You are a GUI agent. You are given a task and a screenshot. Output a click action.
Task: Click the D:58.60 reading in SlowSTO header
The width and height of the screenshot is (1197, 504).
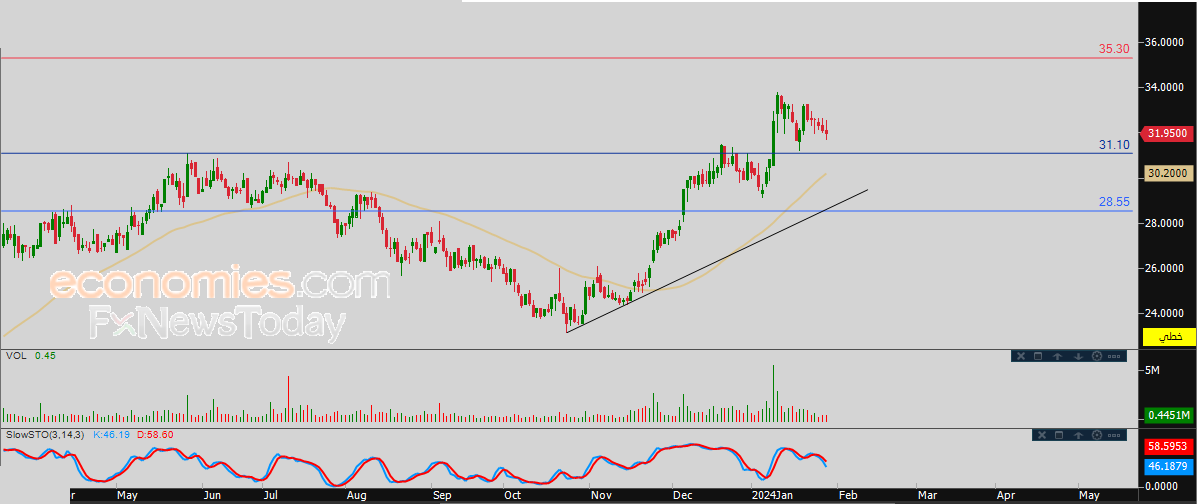156,435
